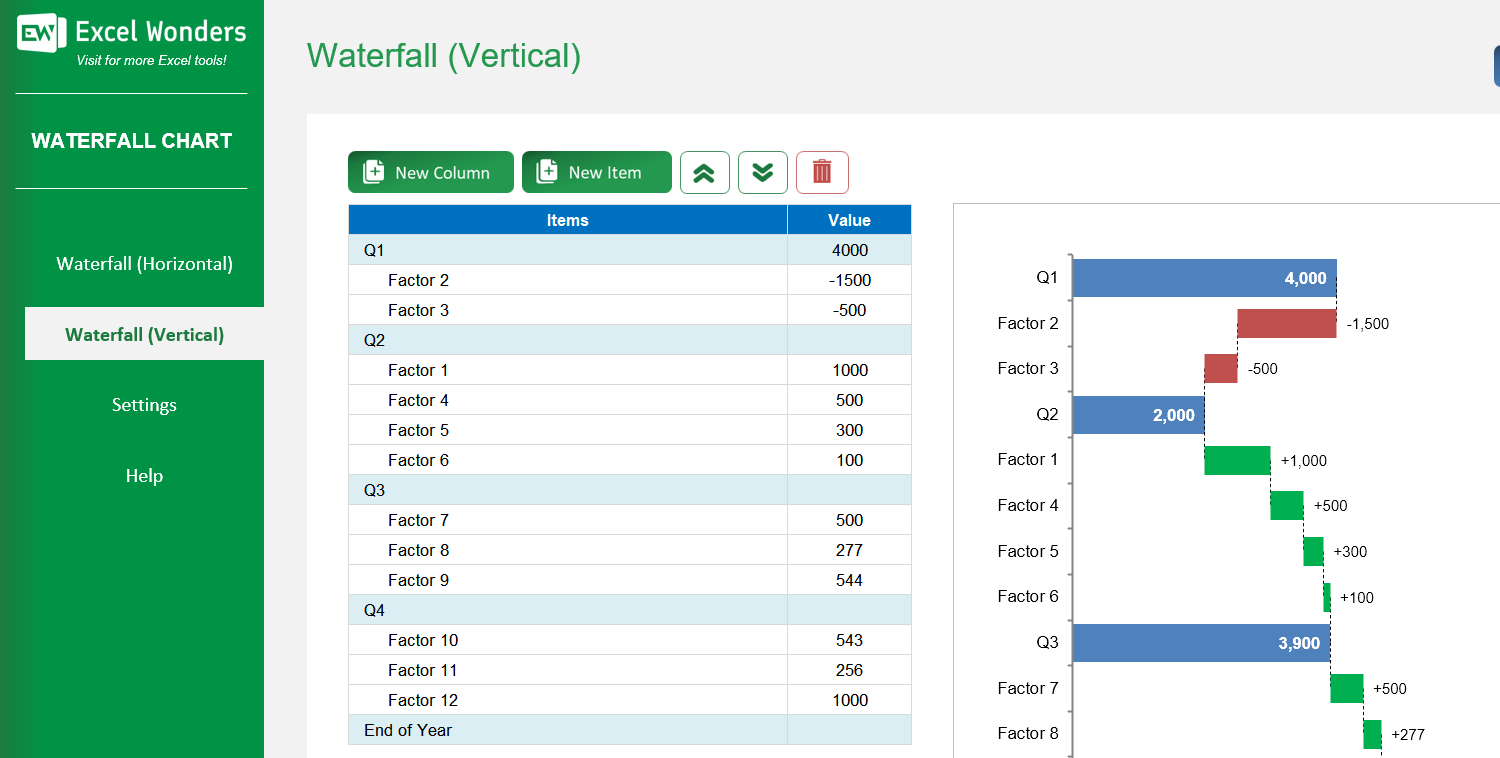Select the move-down double chevron icon
Image resolution: width=1500 pixels, height=758 pixels.
(x=763, y=171)
